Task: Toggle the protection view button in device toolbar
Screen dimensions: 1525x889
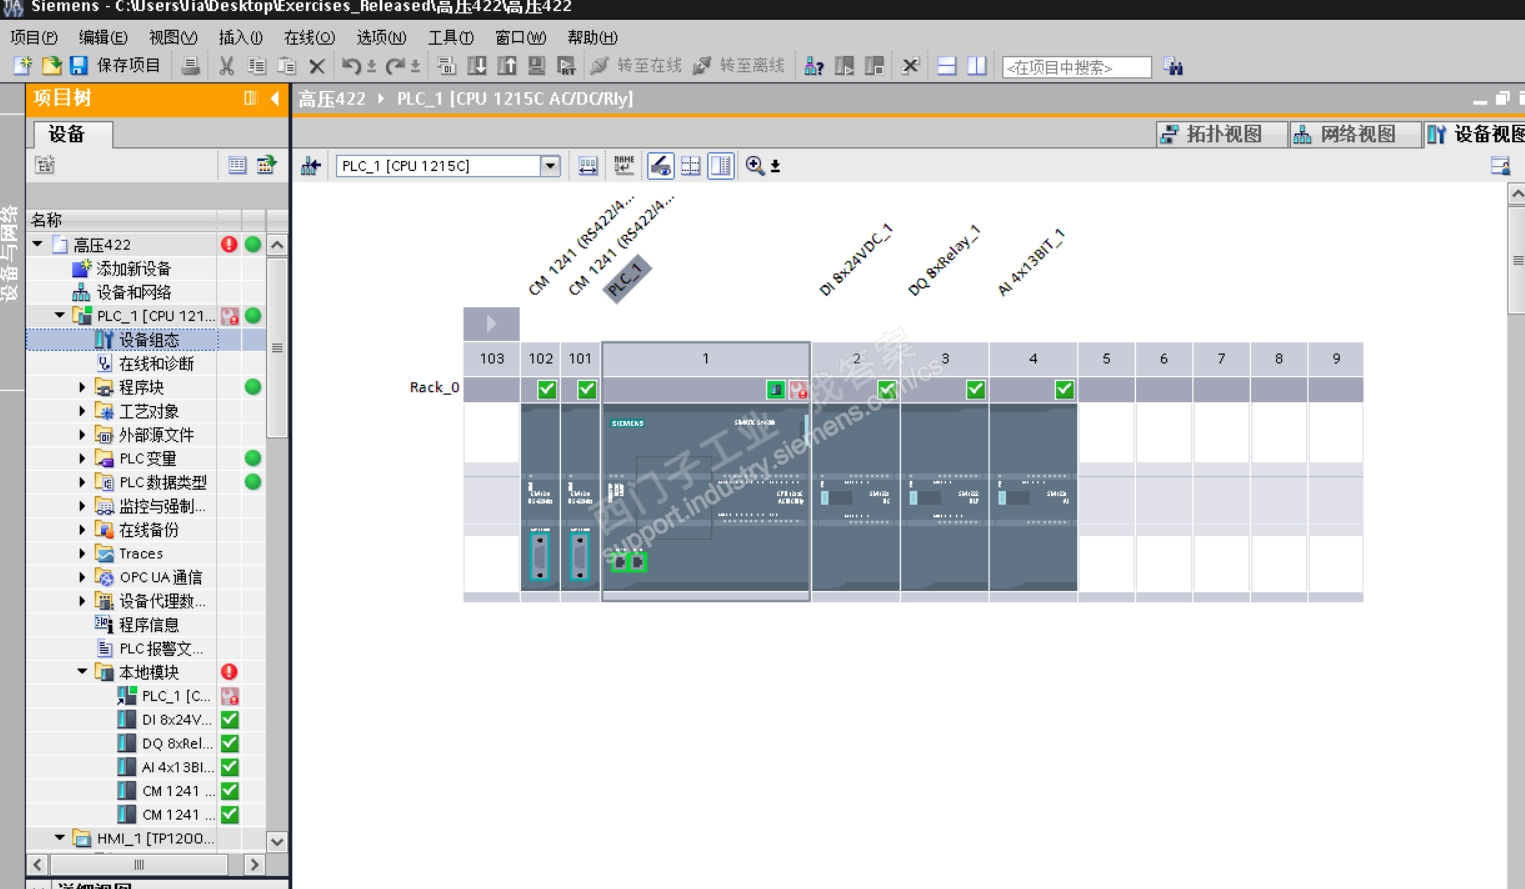Action: point(660,166)
